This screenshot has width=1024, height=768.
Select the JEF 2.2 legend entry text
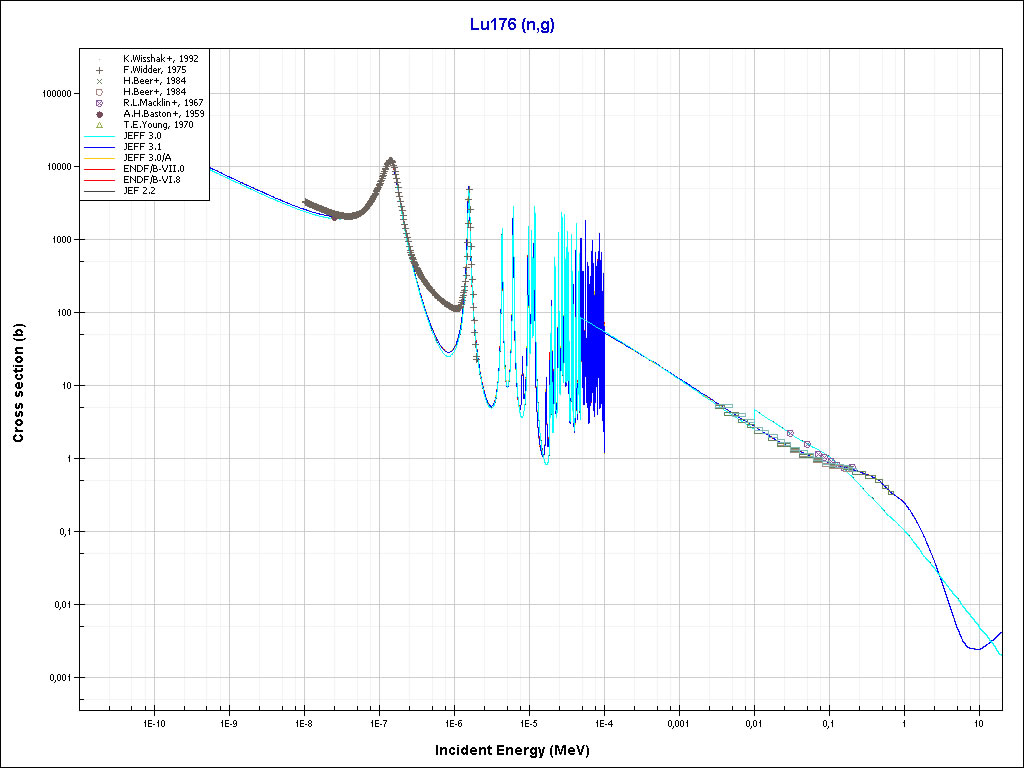tap(139, 190)
